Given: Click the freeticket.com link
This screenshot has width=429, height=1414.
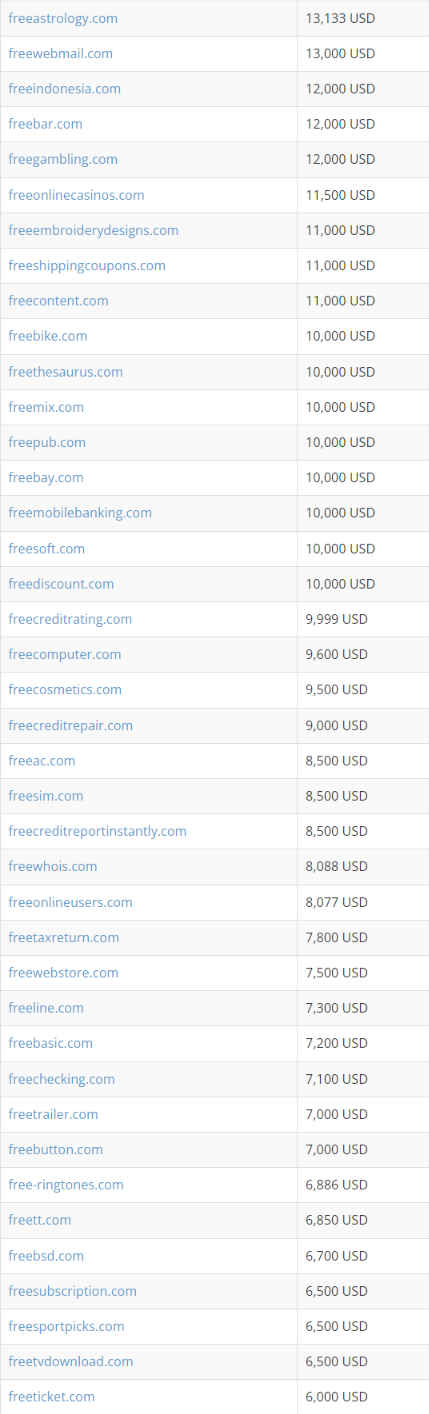Looking at the screenshot, I should coord(51,1396).
